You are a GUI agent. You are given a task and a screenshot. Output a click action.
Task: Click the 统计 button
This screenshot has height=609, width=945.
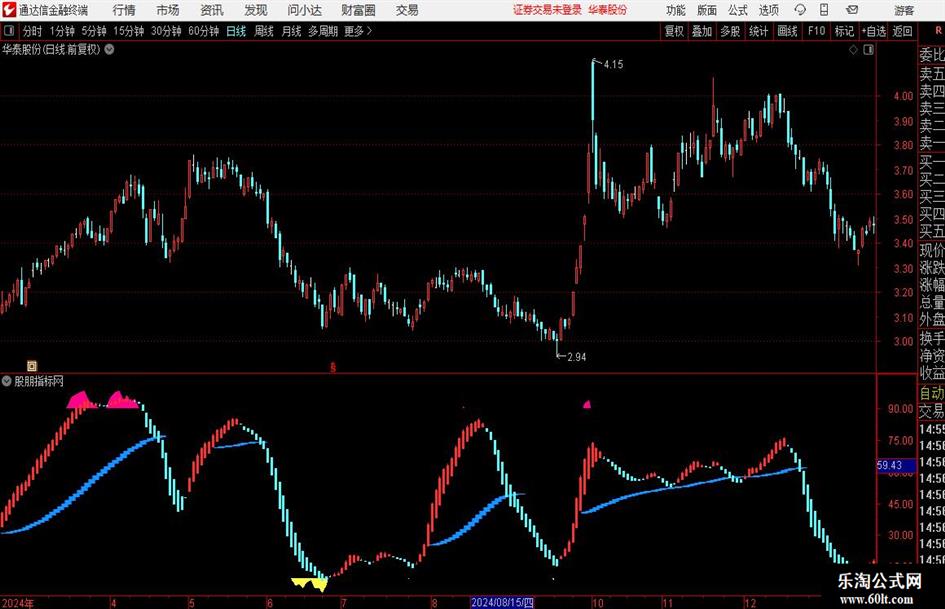tap(758, 31)
